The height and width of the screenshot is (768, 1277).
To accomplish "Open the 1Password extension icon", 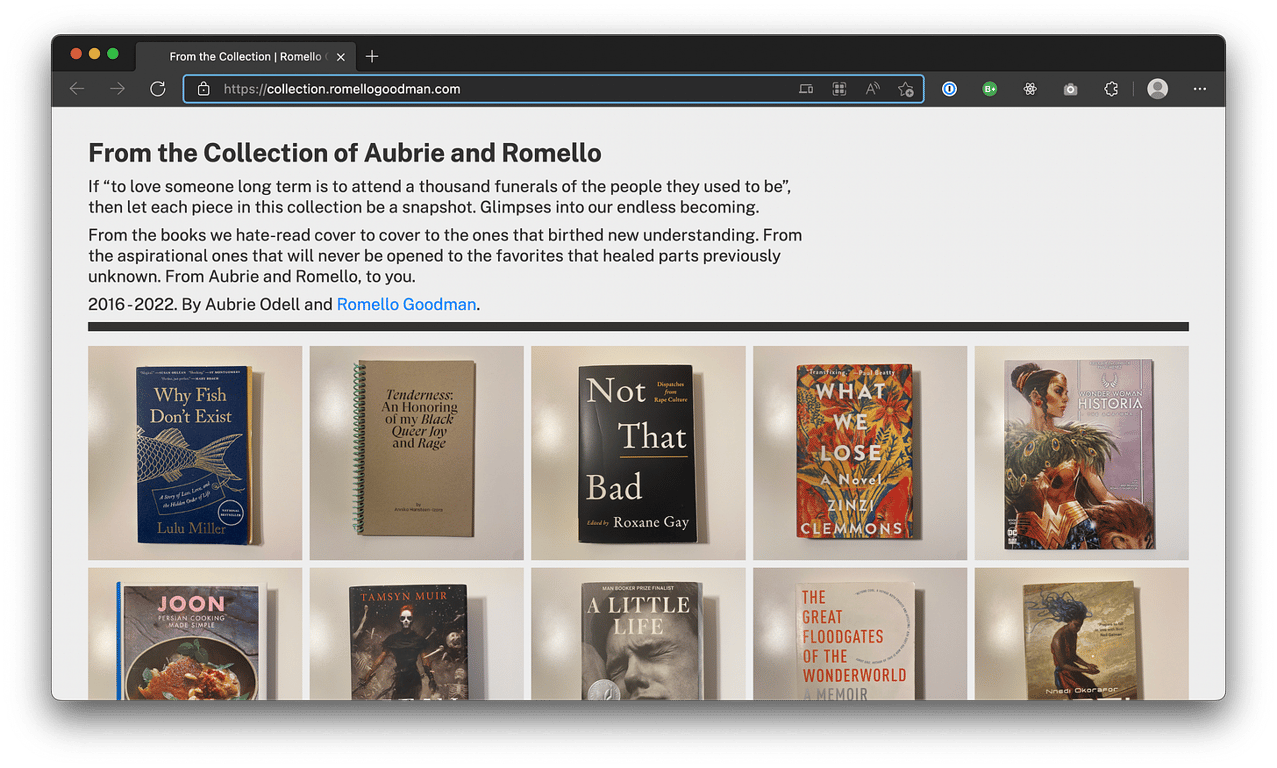I will pyautogui.click(x=949, y=89).
